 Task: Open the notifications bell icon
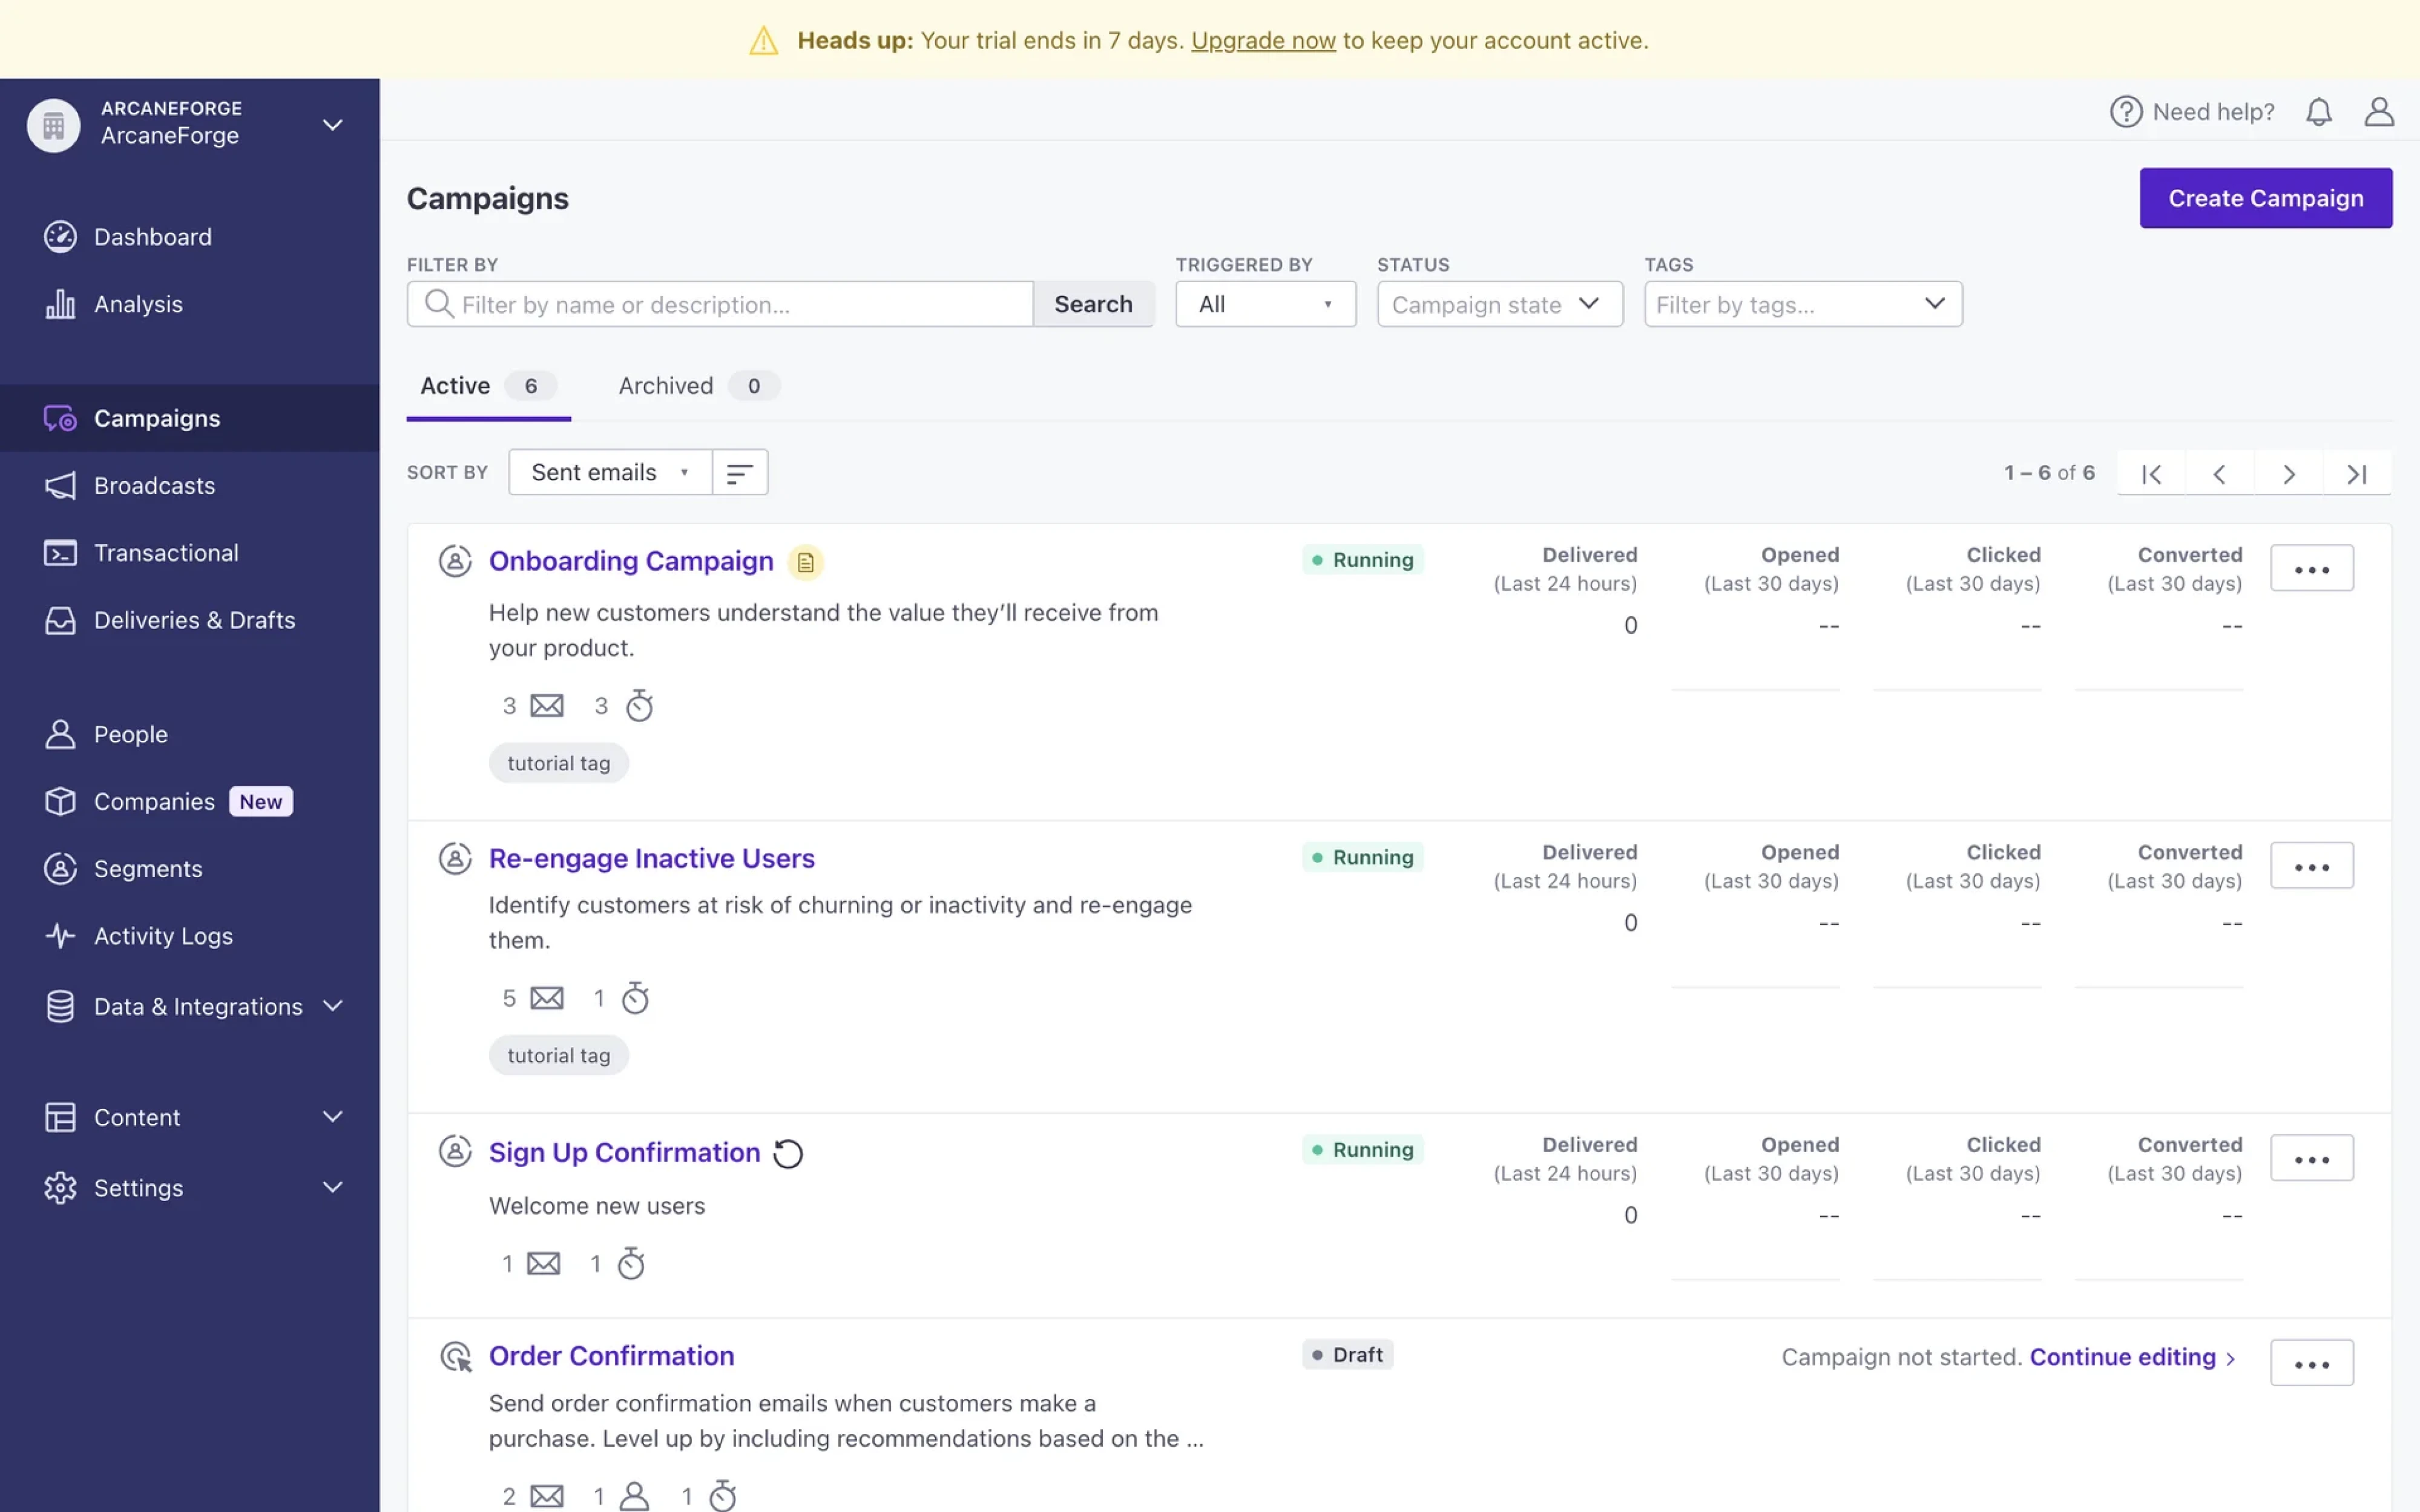[2318, 111]
